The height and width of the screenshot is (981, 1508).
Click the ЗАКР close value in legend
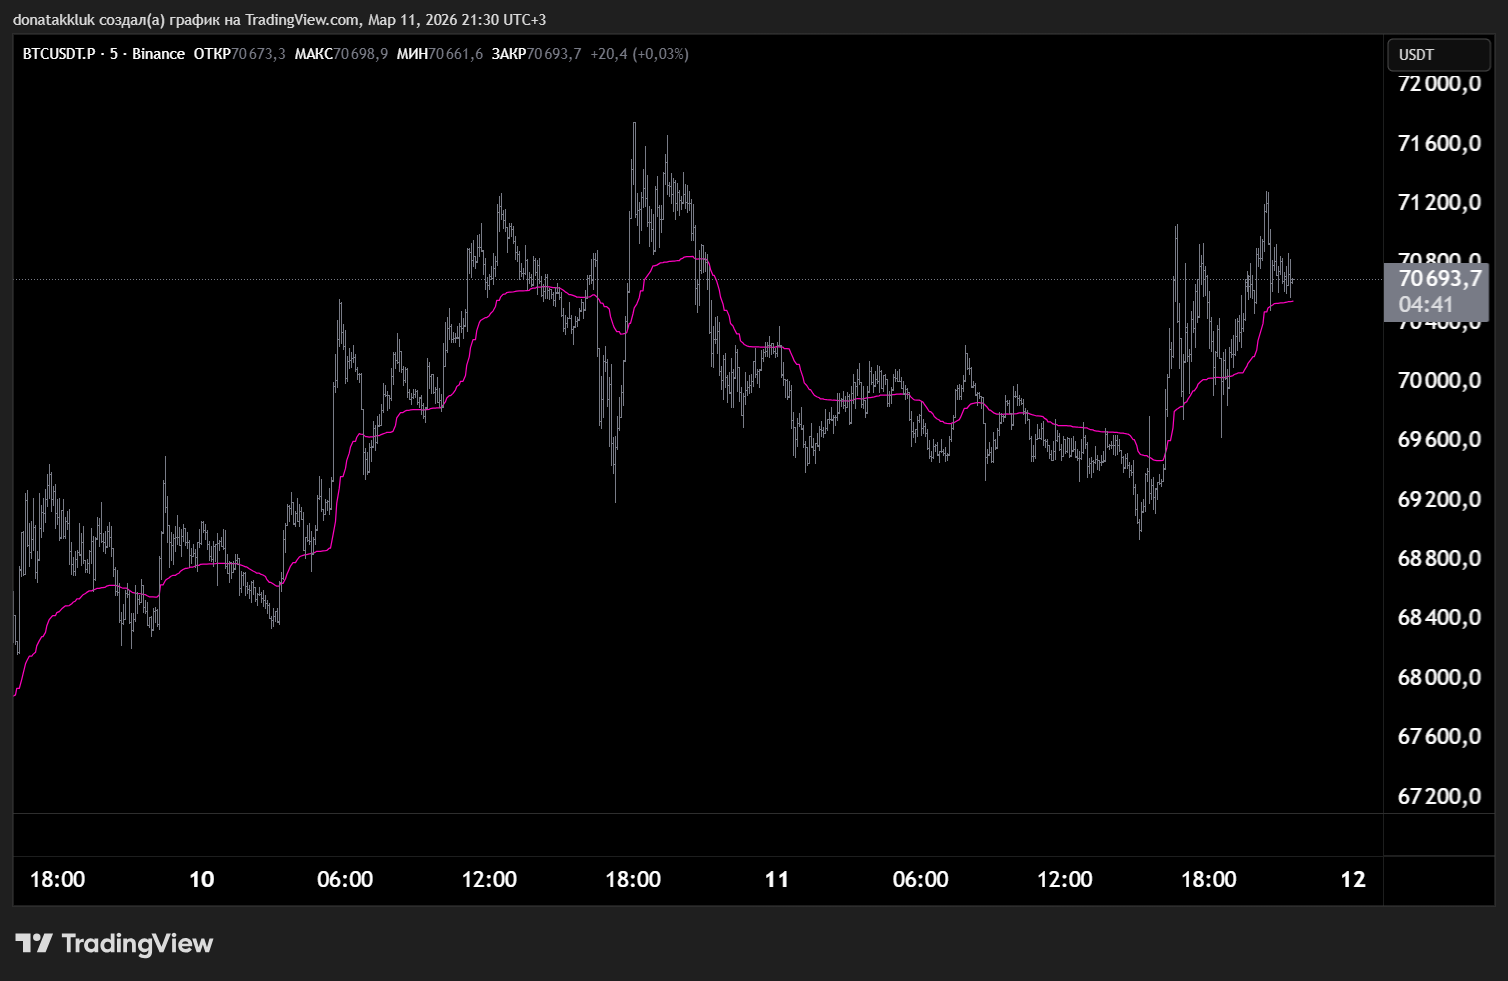[554, 54]
